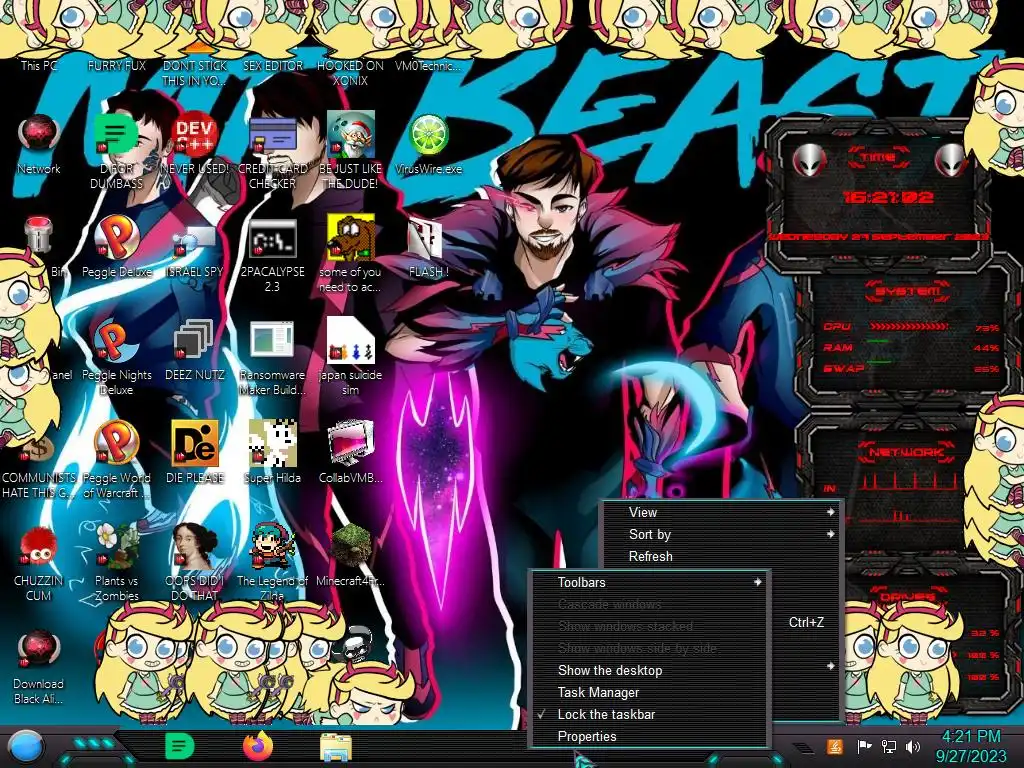1024x768 pixels.
Task: Open the japan suicide sim icon
Action: pos(351,341)
